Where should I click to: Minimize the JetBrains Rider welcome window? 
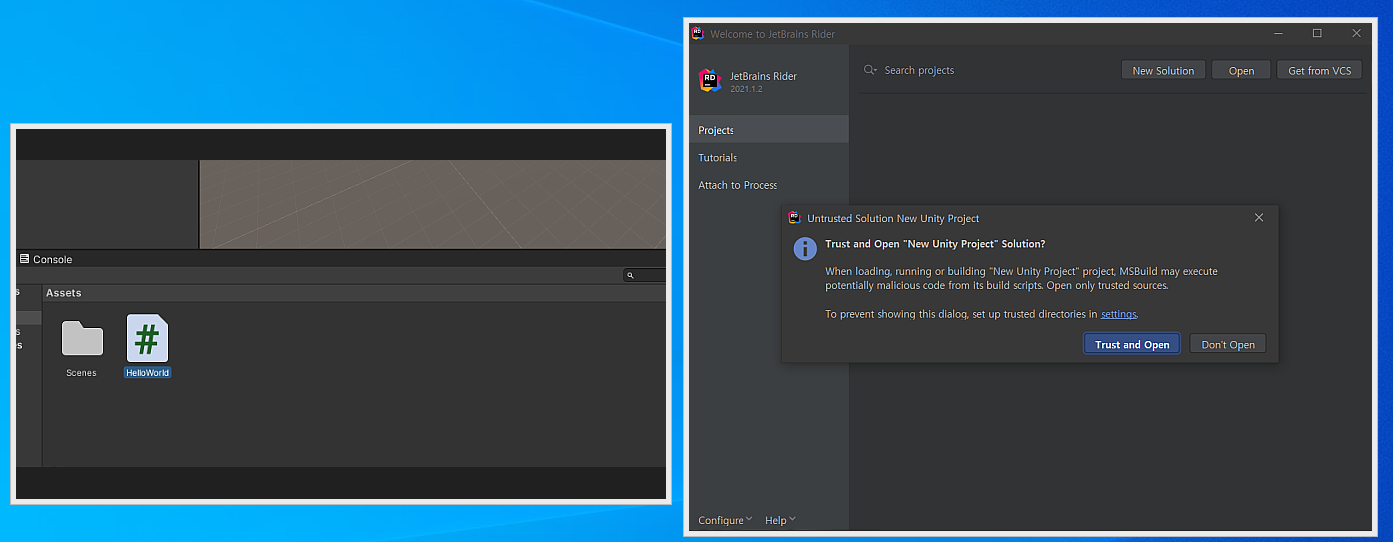point(1279,33)
